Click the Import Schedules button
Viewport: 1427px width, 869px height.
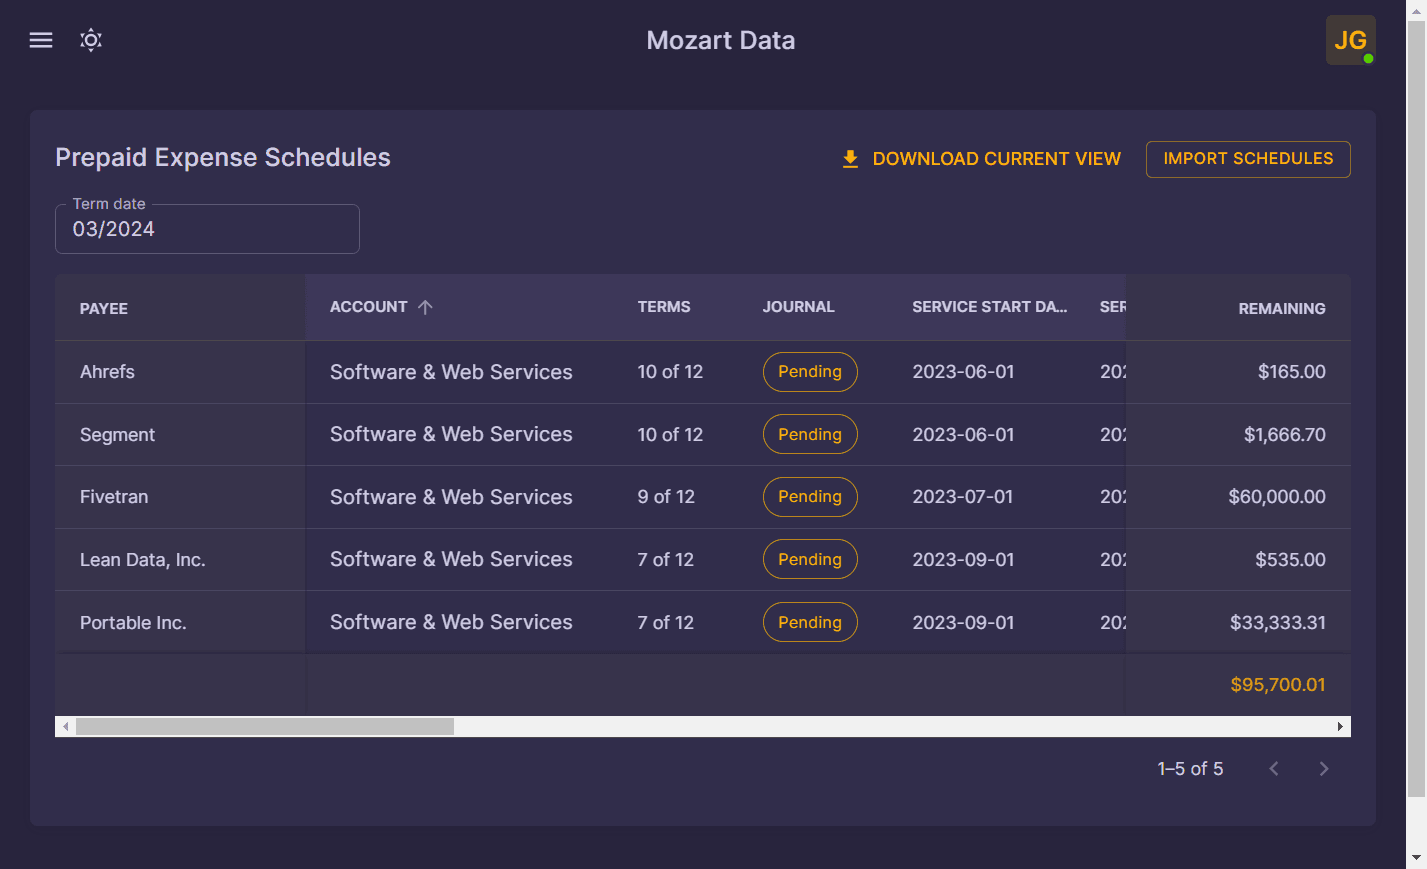point(1247,159)
